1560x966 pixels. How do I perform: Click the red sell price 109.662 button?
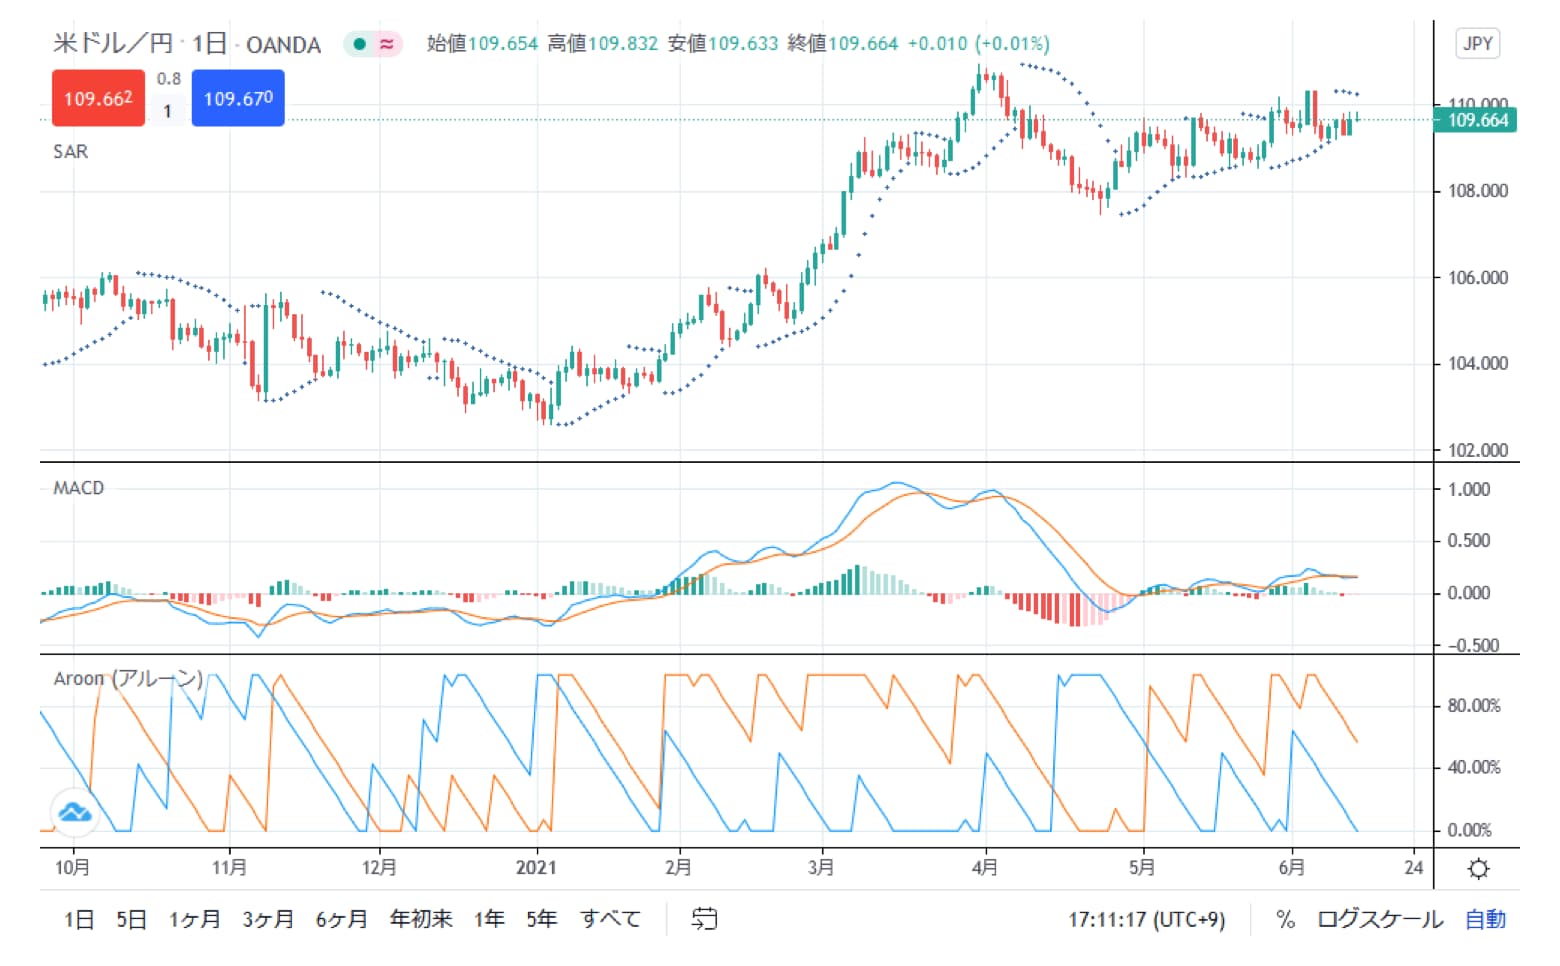click(x=98, y=98)
